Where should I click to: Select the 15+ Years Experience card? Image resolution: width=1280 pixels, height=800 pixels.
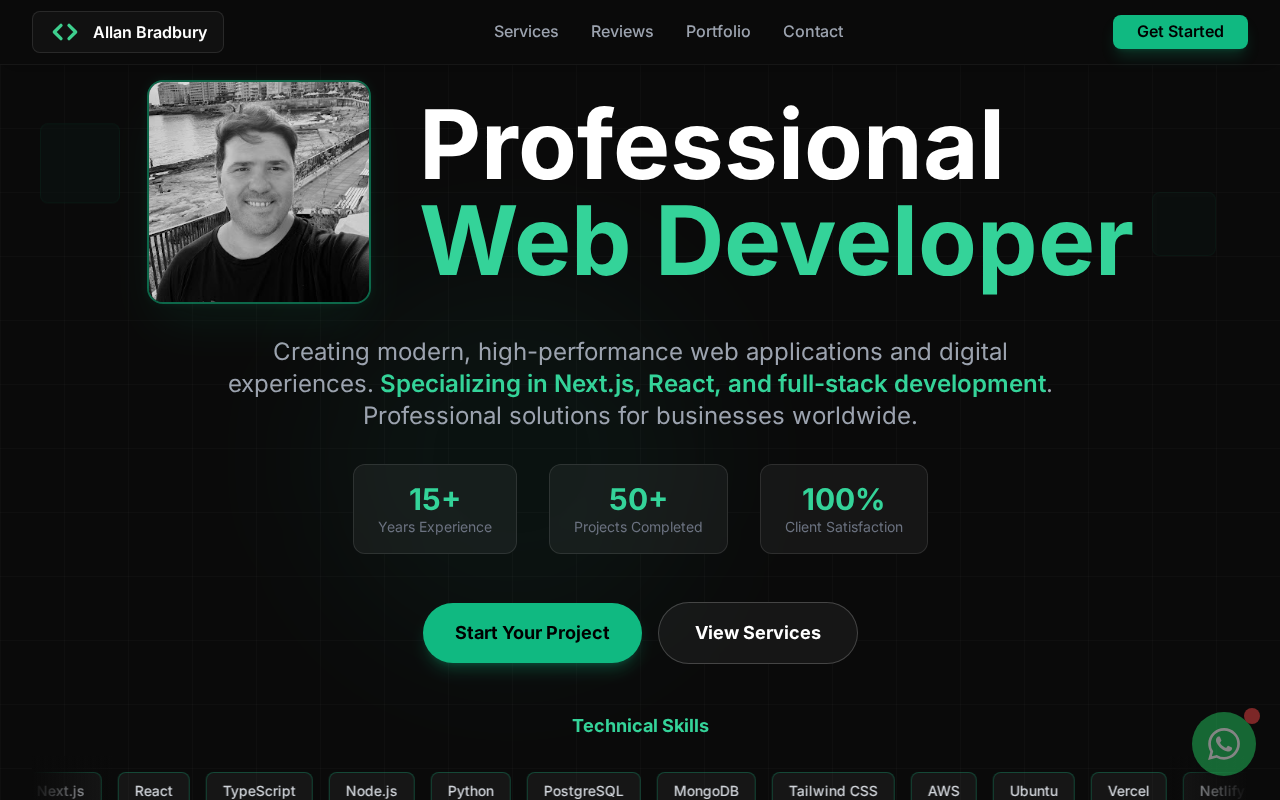435,509
